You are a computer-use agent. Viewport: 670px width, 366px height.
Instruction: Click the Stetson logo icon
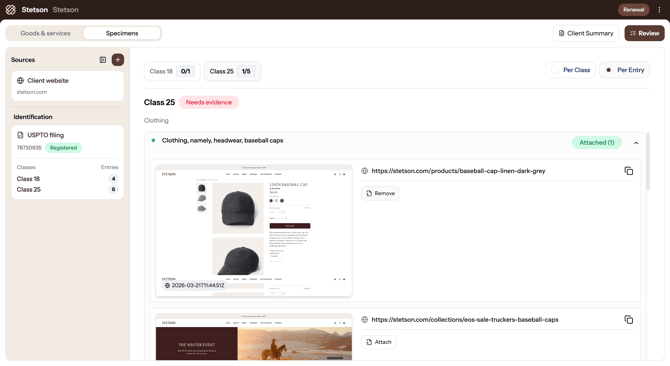[11, 9]
